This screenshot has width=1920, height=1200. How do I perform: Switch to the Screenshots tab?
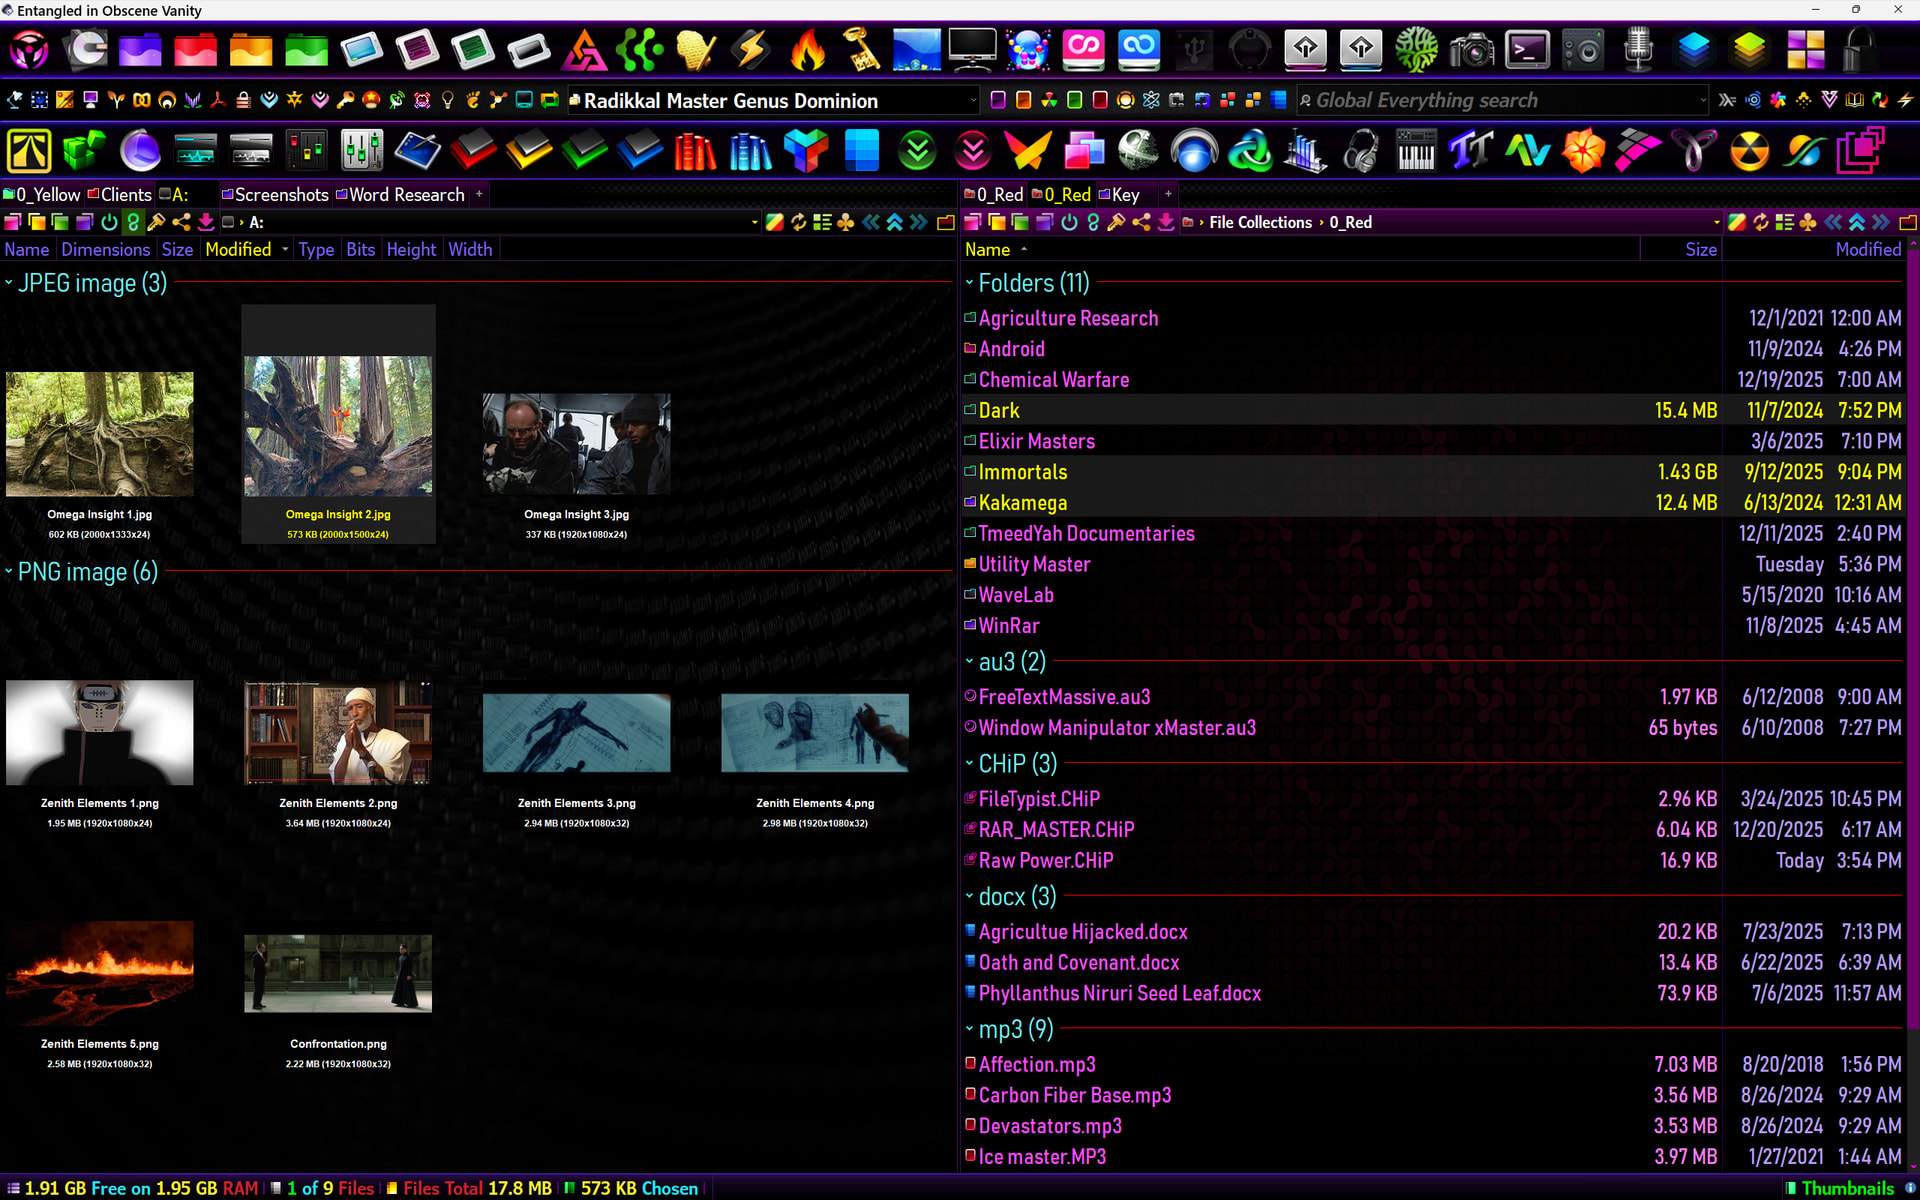click(280, 195)
